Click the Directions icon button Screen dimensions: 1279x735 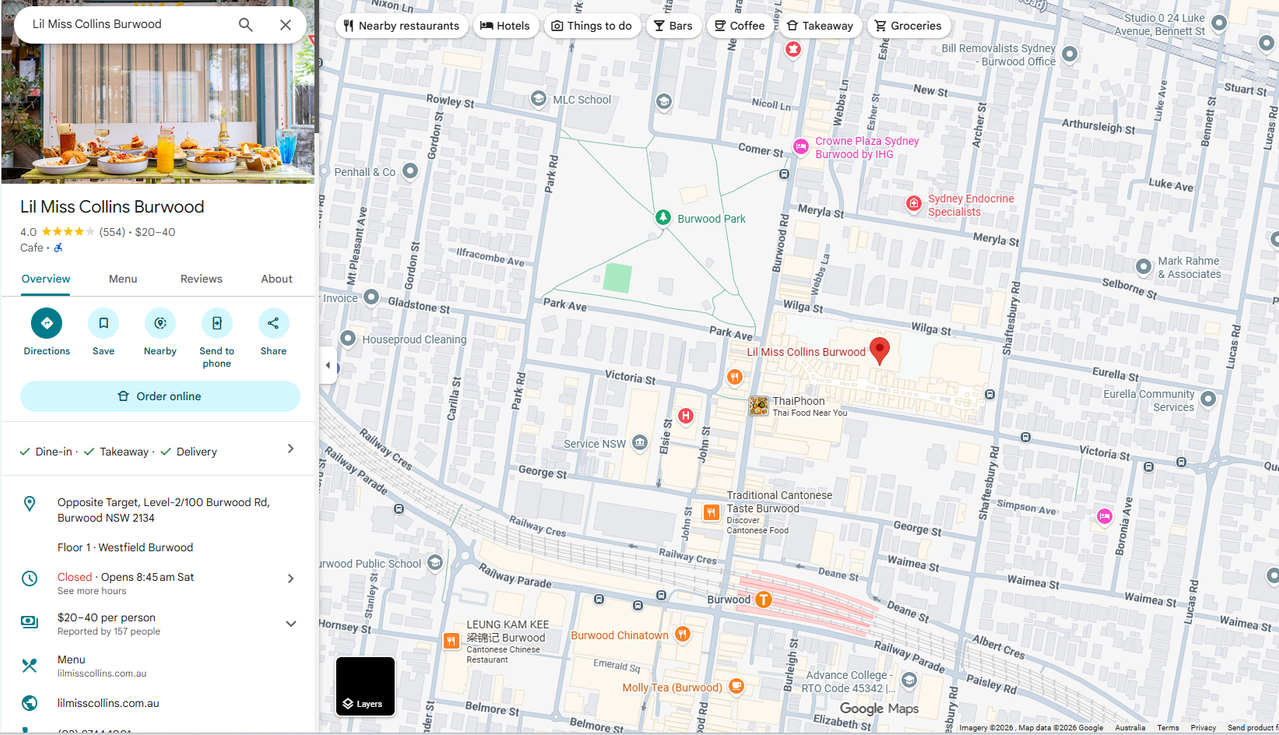pyautogui.click(x=46, y=323)
